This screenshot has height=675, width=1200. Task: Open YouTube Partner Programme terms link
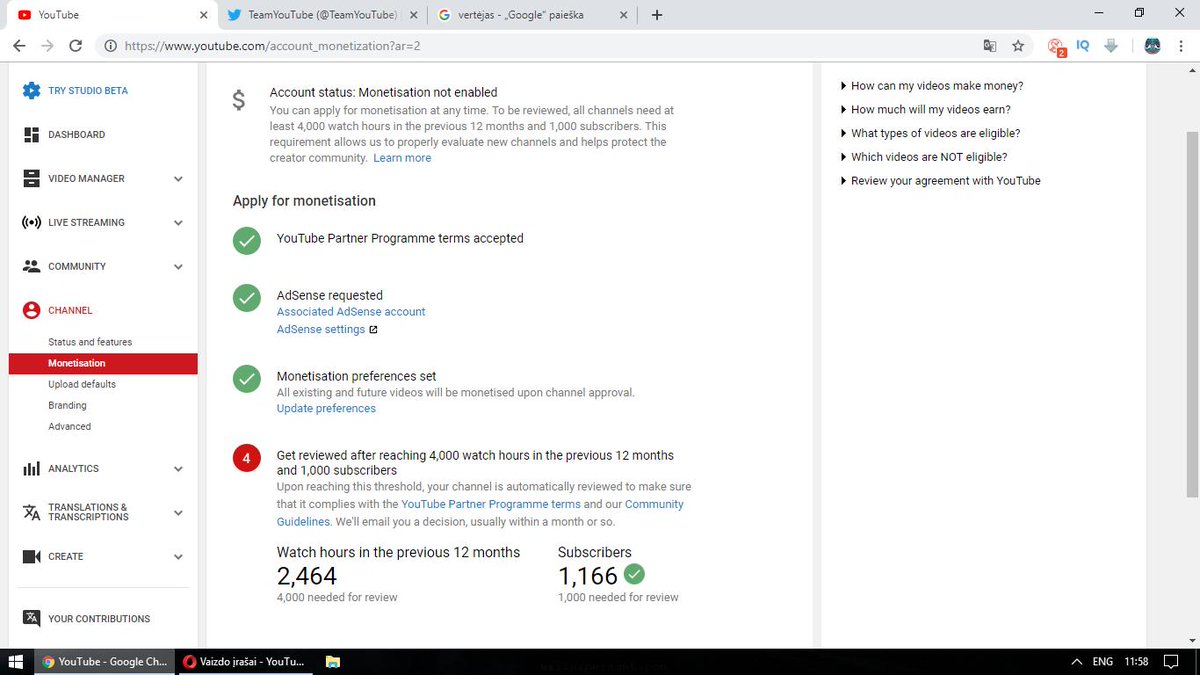(x=491, y=505)
